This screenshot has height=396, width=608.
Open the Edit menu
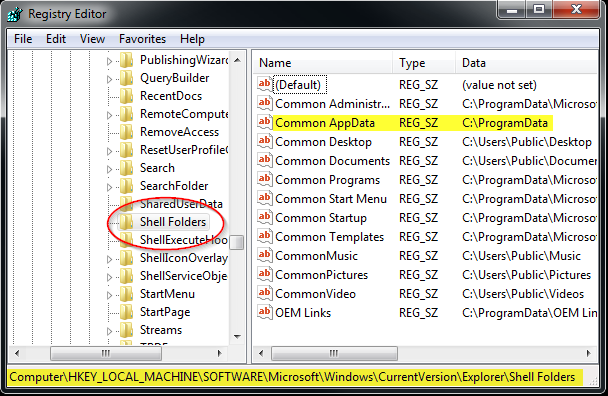pyautogui.click(x=56, y=39)
